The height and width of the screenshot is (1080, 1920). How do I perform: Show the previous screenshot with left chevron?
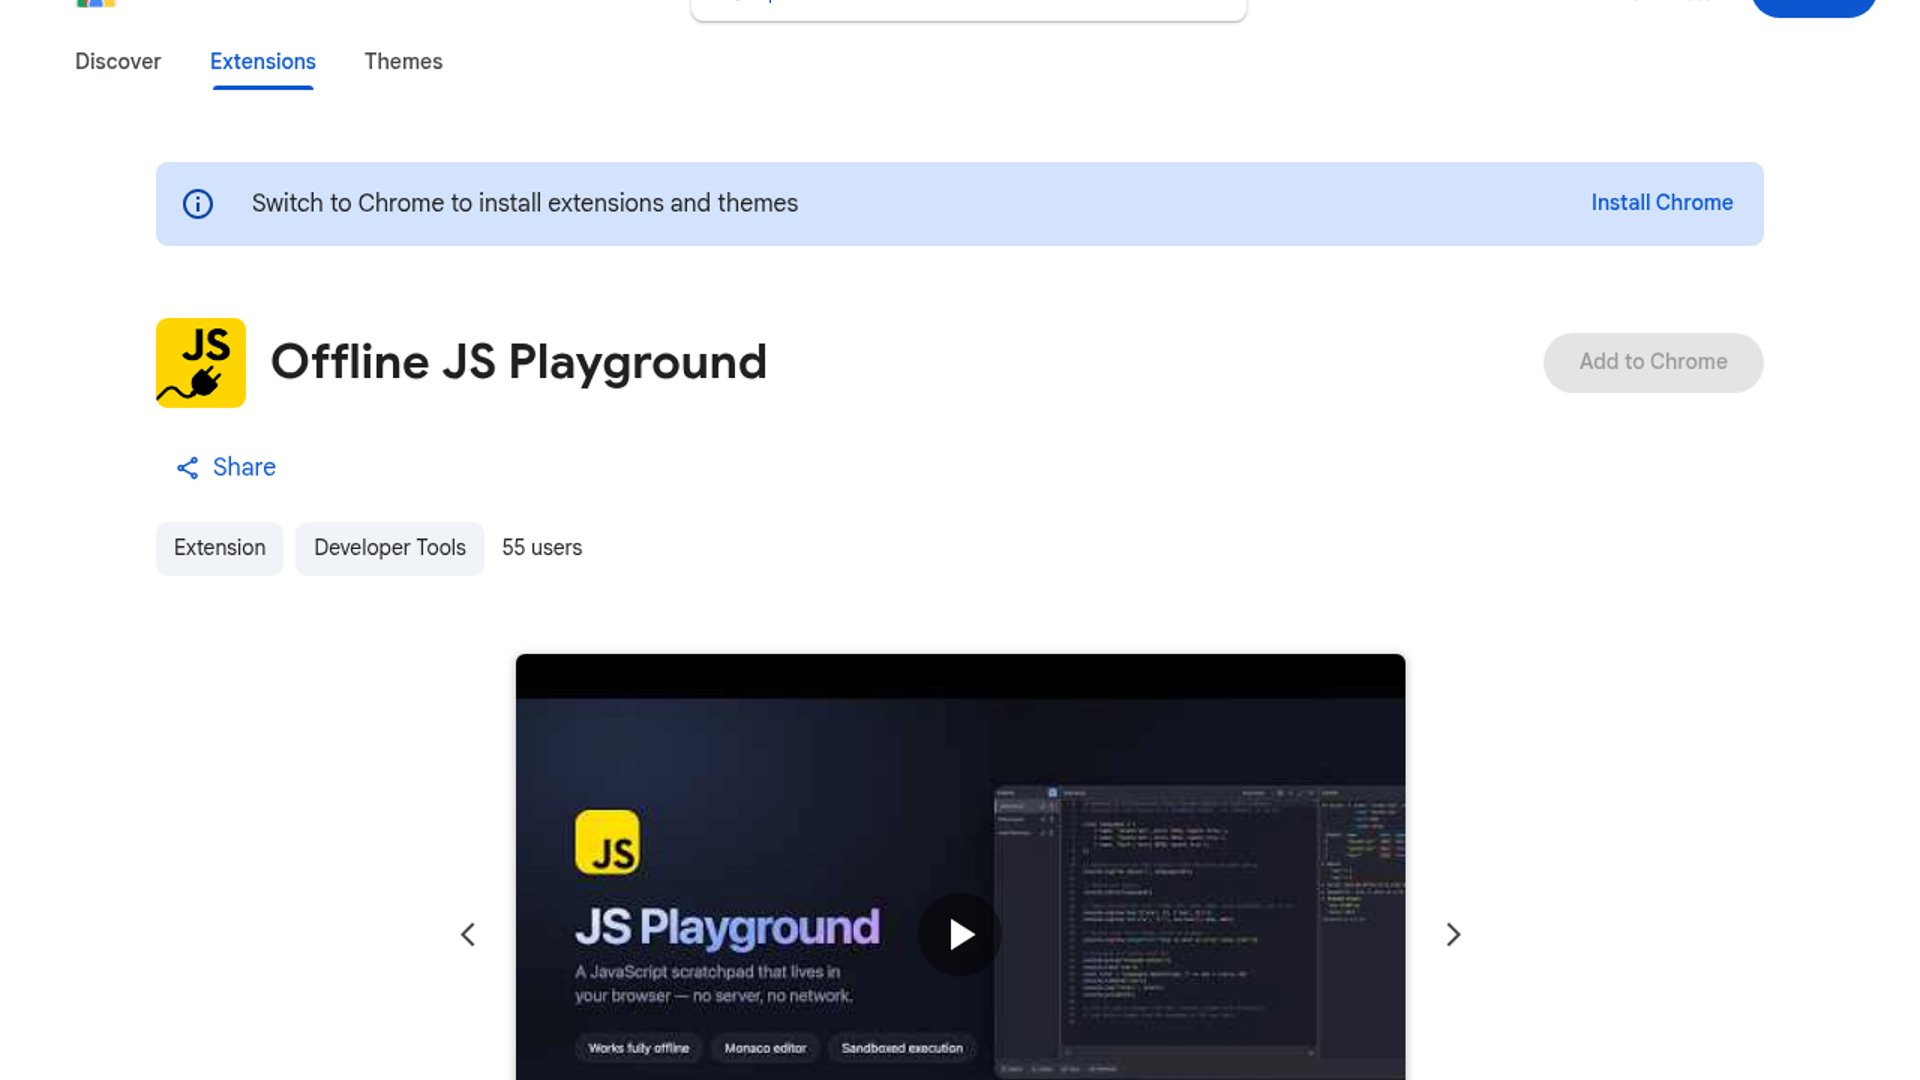click(468, 934)
